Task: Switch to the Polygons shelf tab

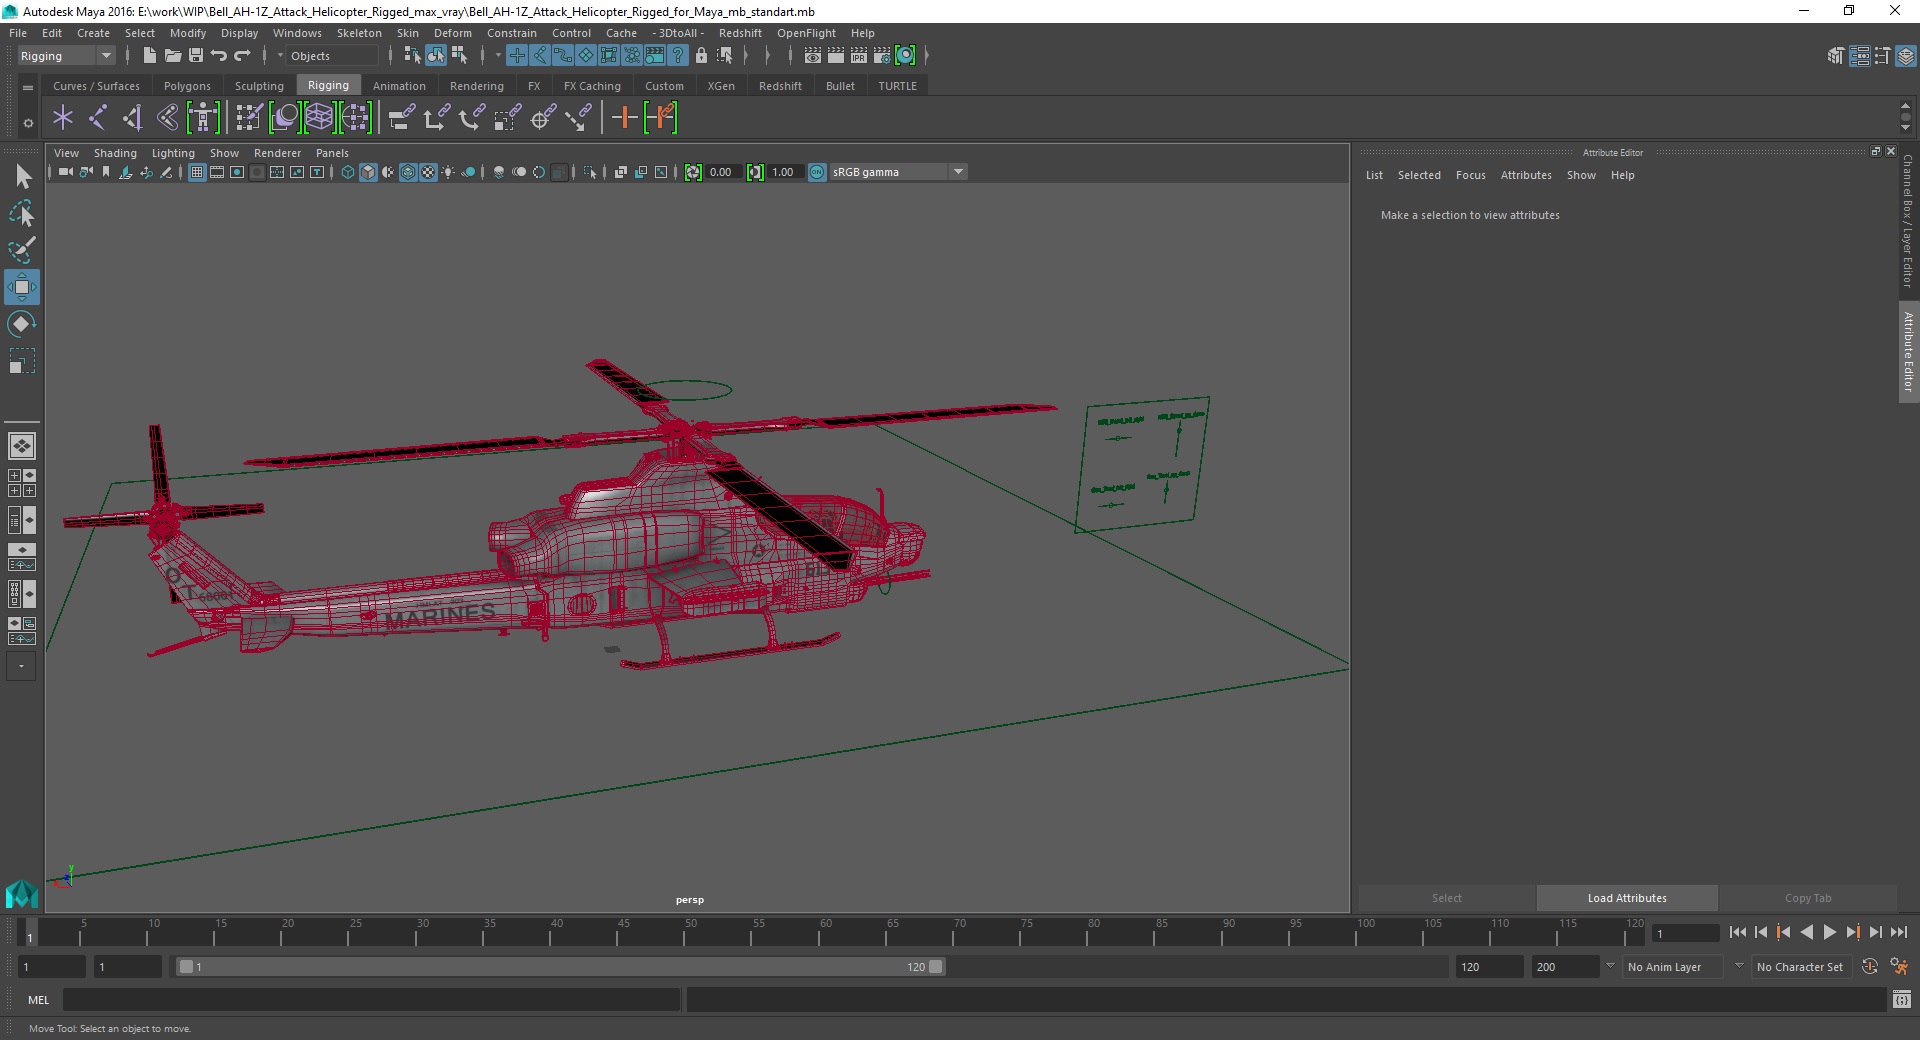Action: (x=187, y=86)
